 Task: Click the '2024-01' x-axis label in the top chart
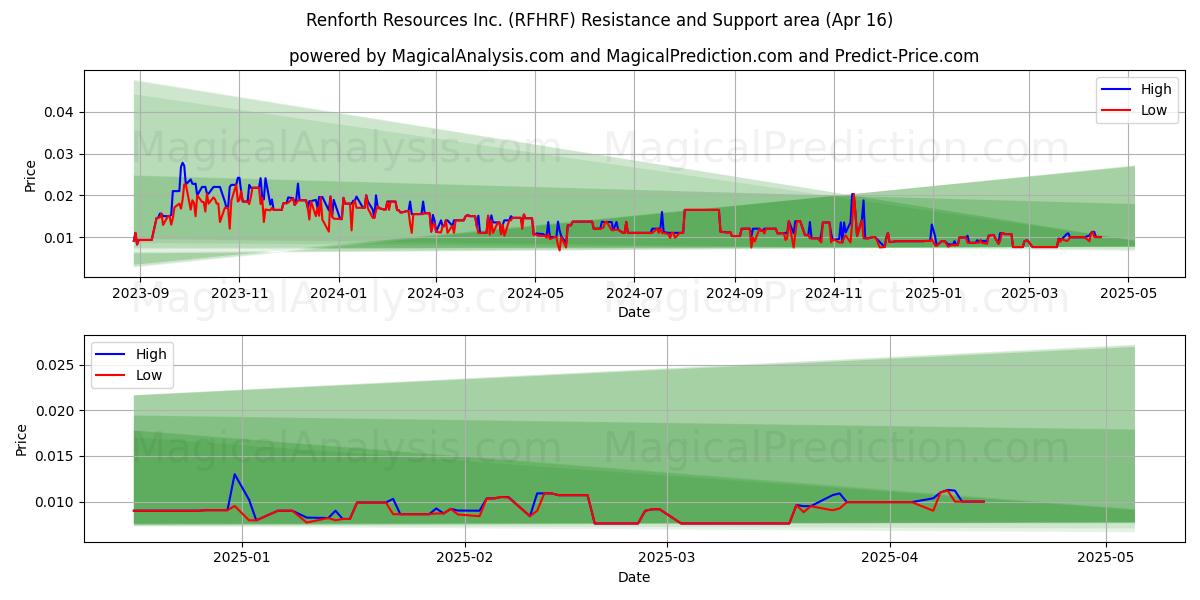[338, 294]
